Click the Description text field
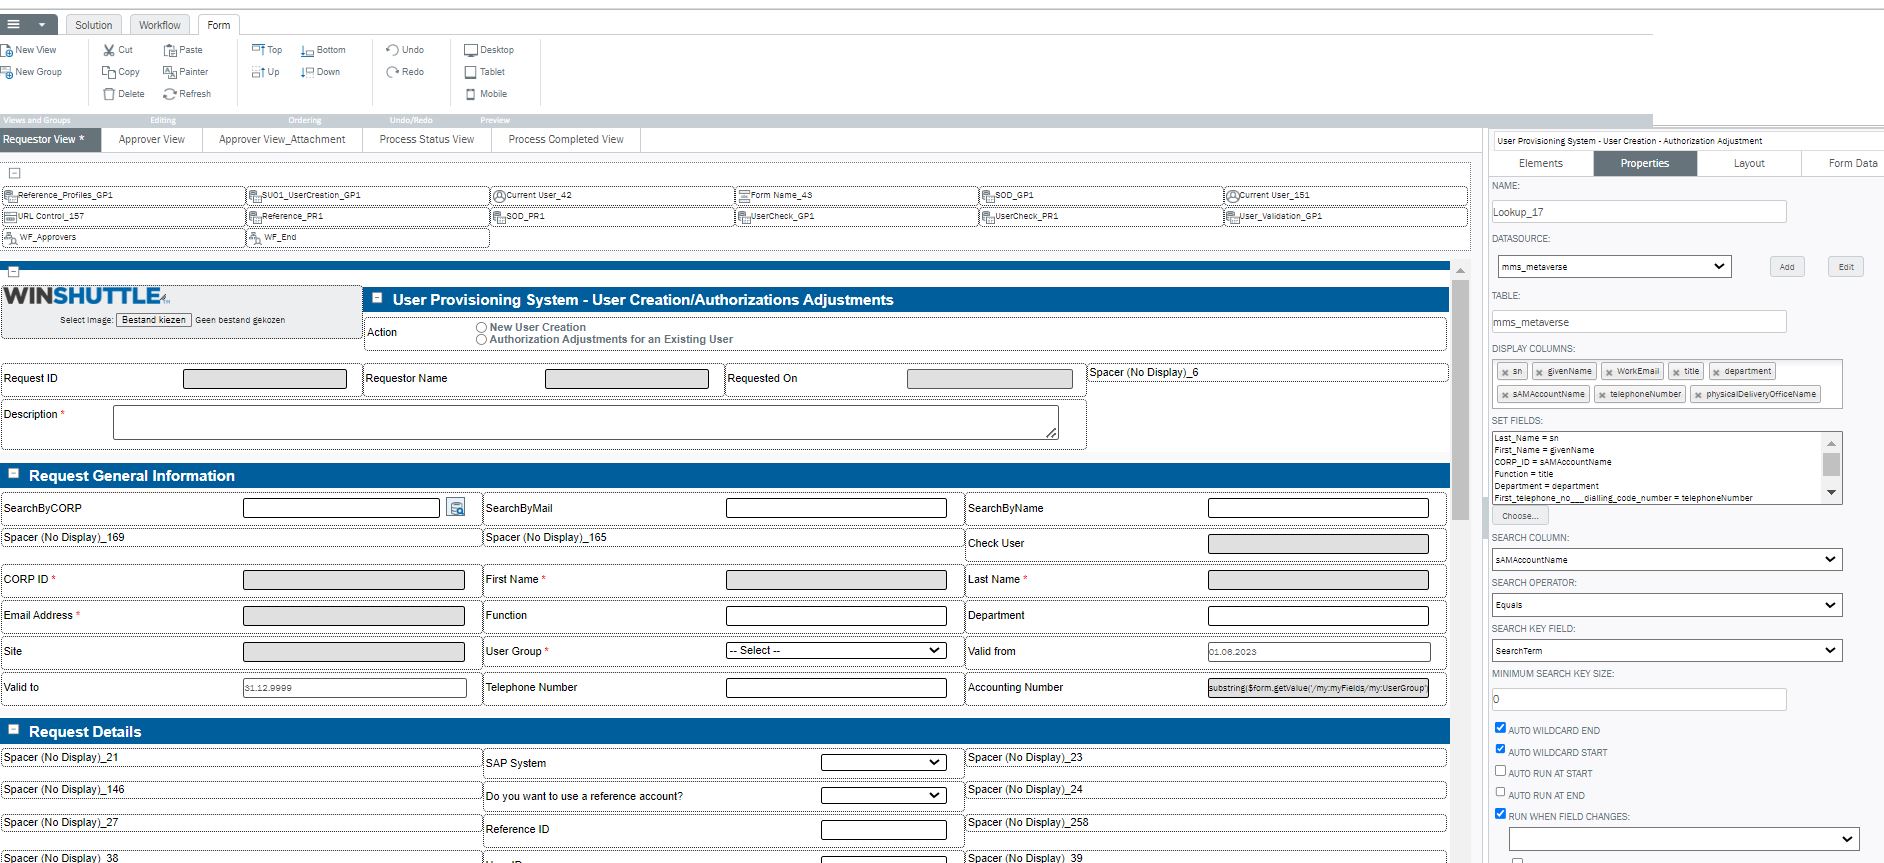Viewport: 1884px width, 863px height. coord(585,423)
